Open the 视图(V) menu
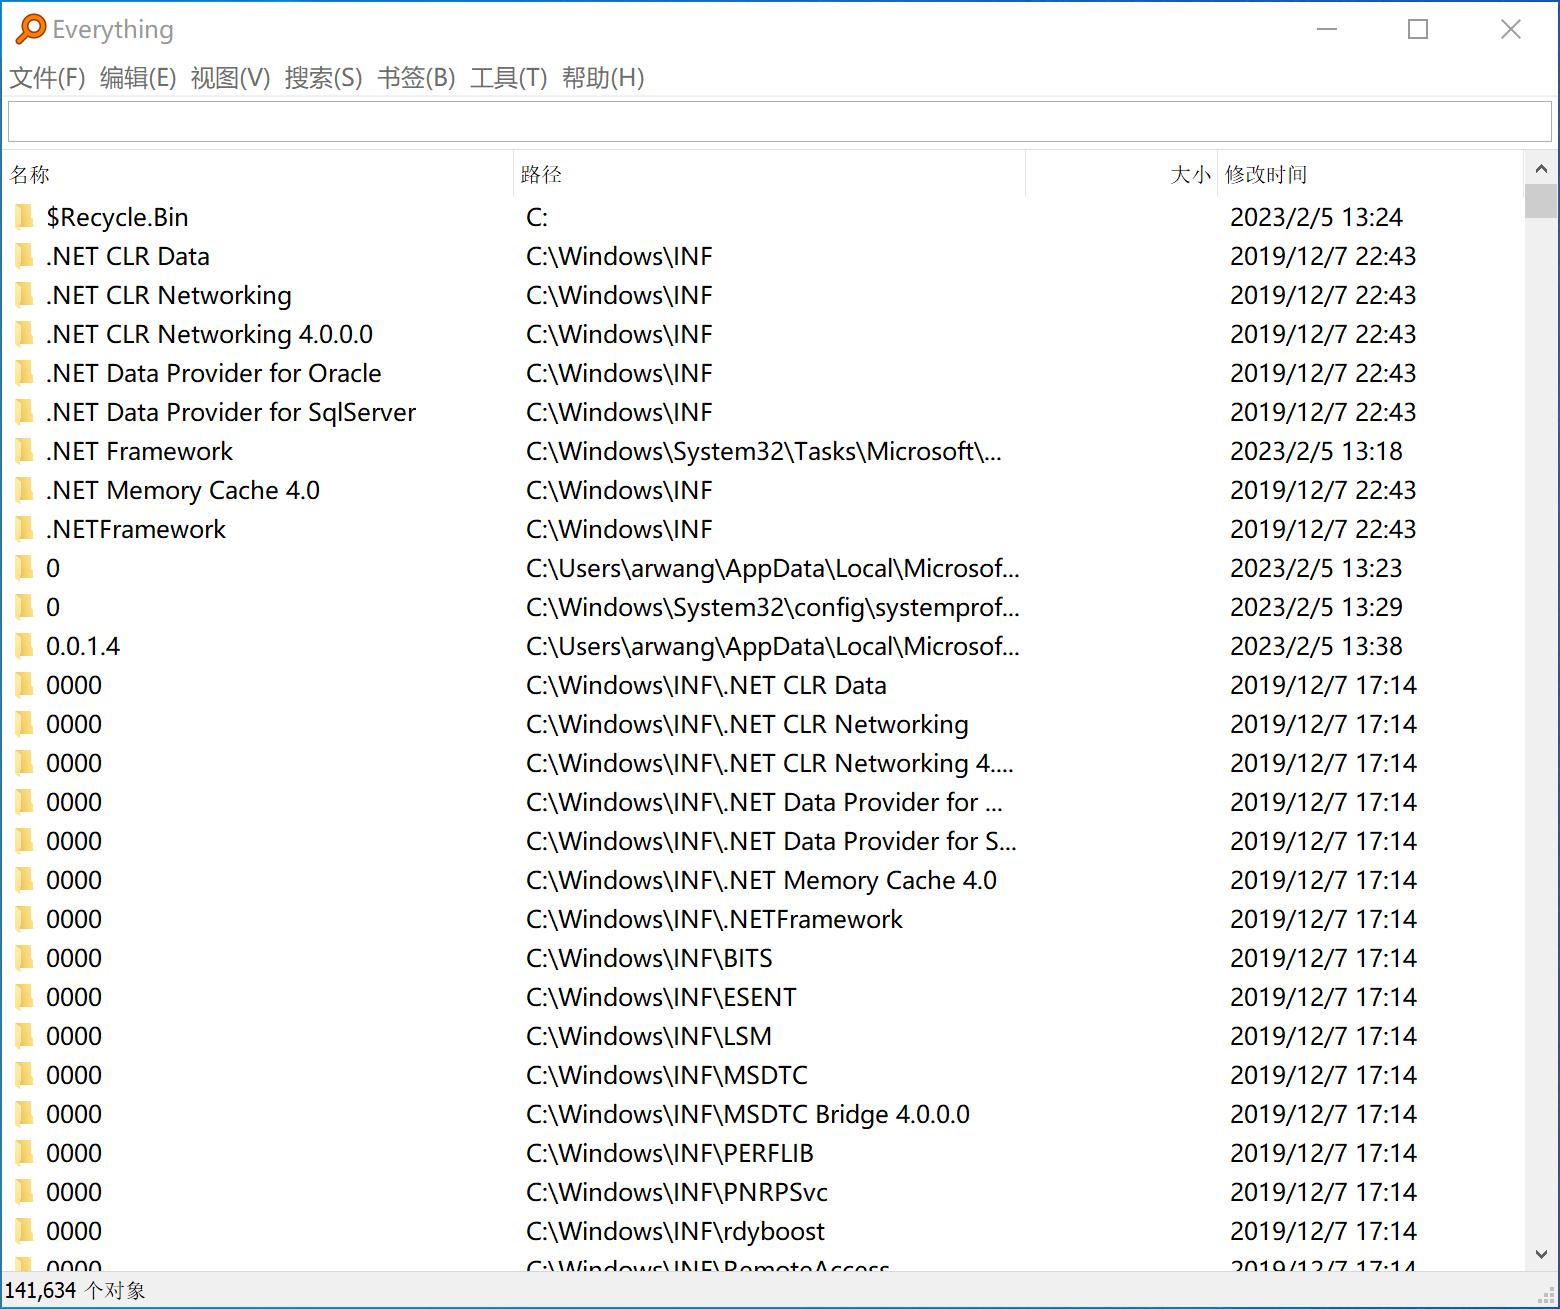1560x1309 pixels. tap(230, 78)
